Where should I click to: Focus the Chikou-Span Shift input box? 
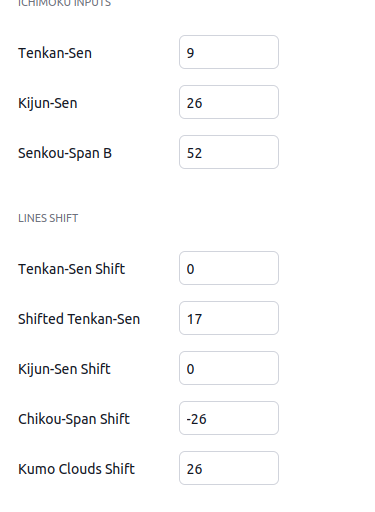click(229, 418)
